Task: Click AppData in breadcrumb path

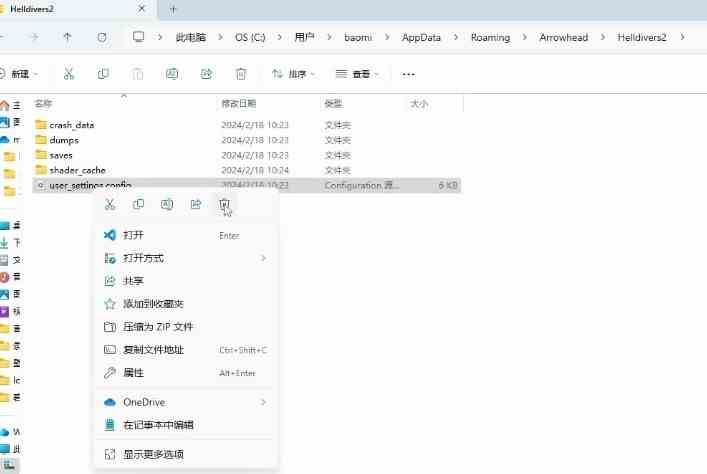Action: coord(421,37)
